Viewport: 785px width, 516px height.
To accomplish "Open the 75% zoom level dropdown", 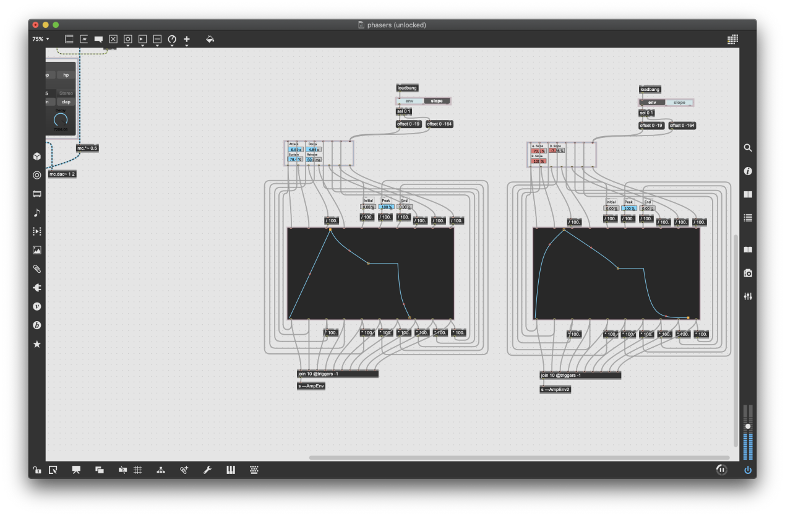I will click(40, 39).
